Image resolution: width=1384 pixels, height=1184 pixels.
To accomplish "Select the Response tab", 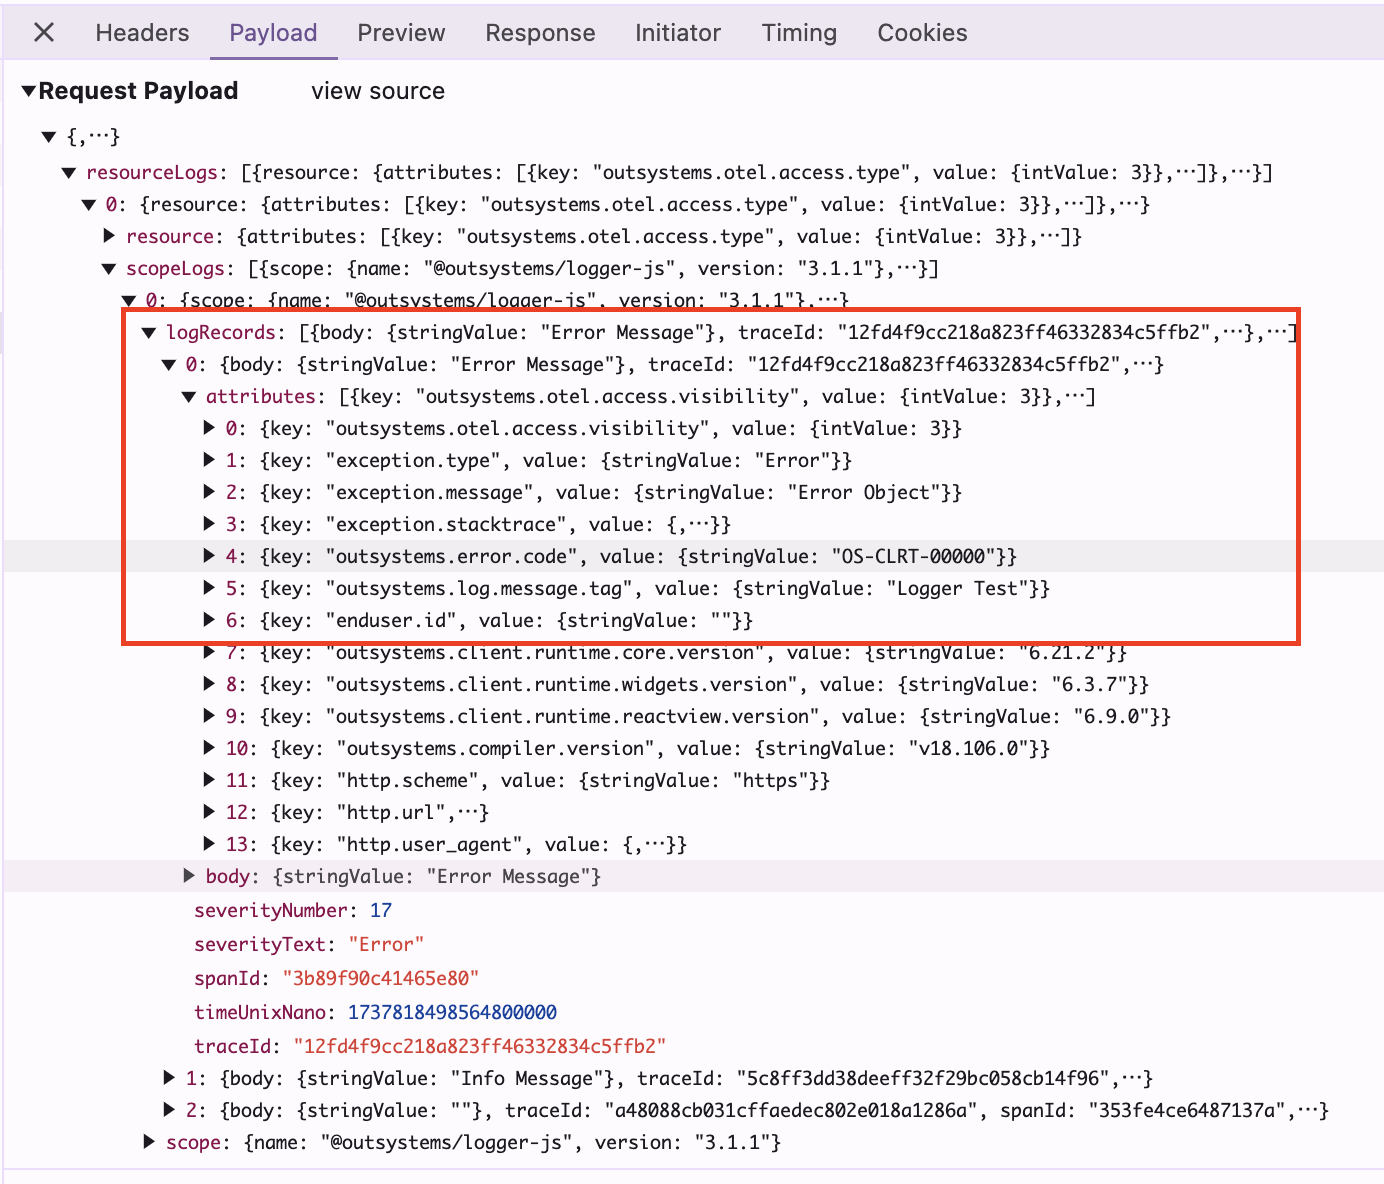I will pyautogui.click(x=540, y=32).
